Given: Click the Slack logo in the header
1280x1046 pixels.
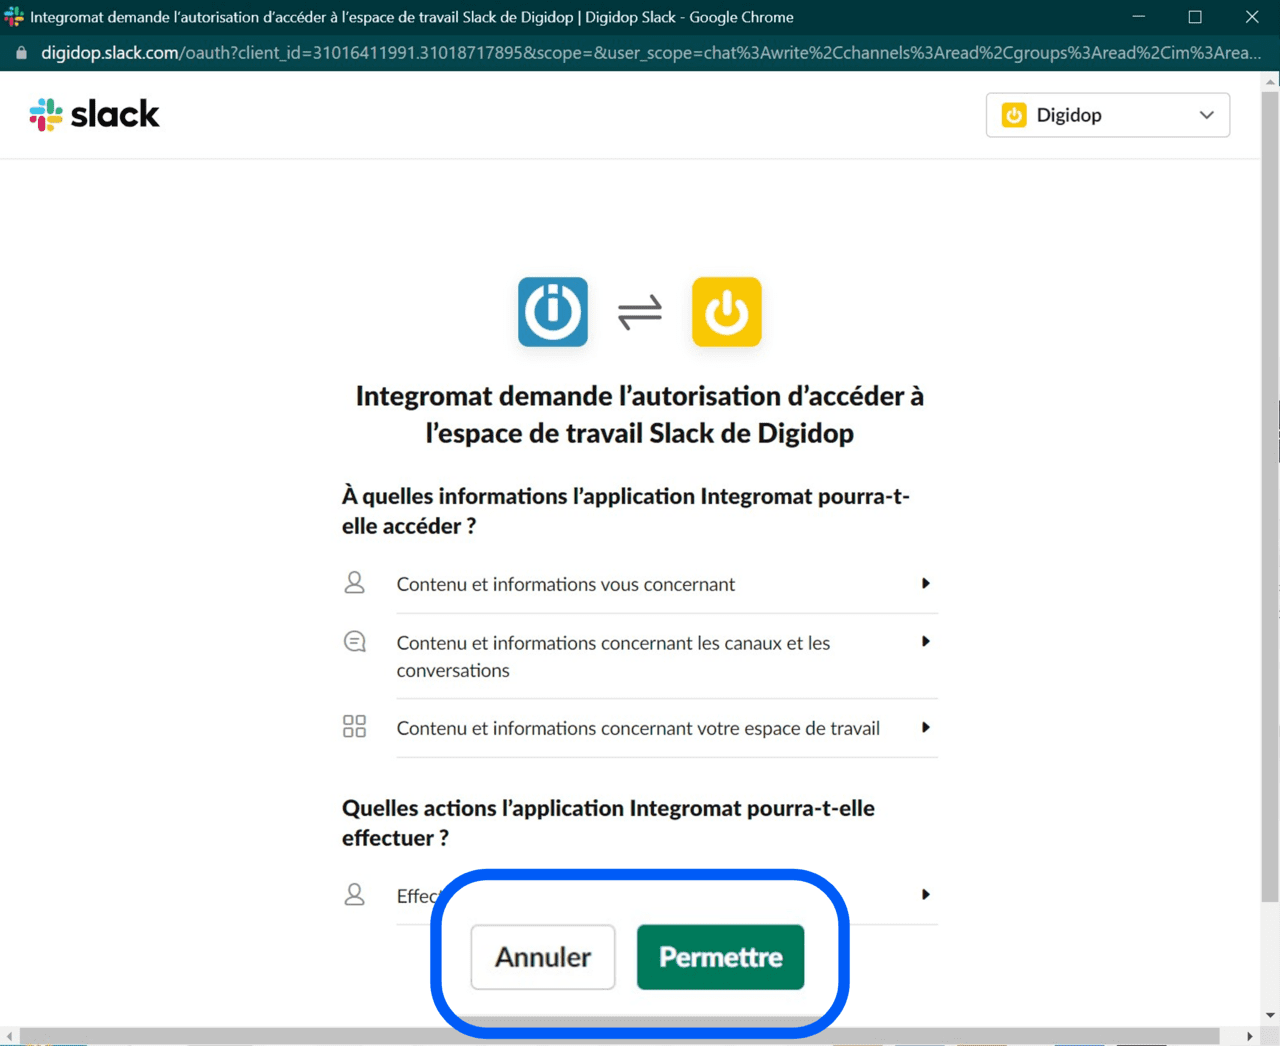Looking at the screenshot, I should click(x=94, y=115).
